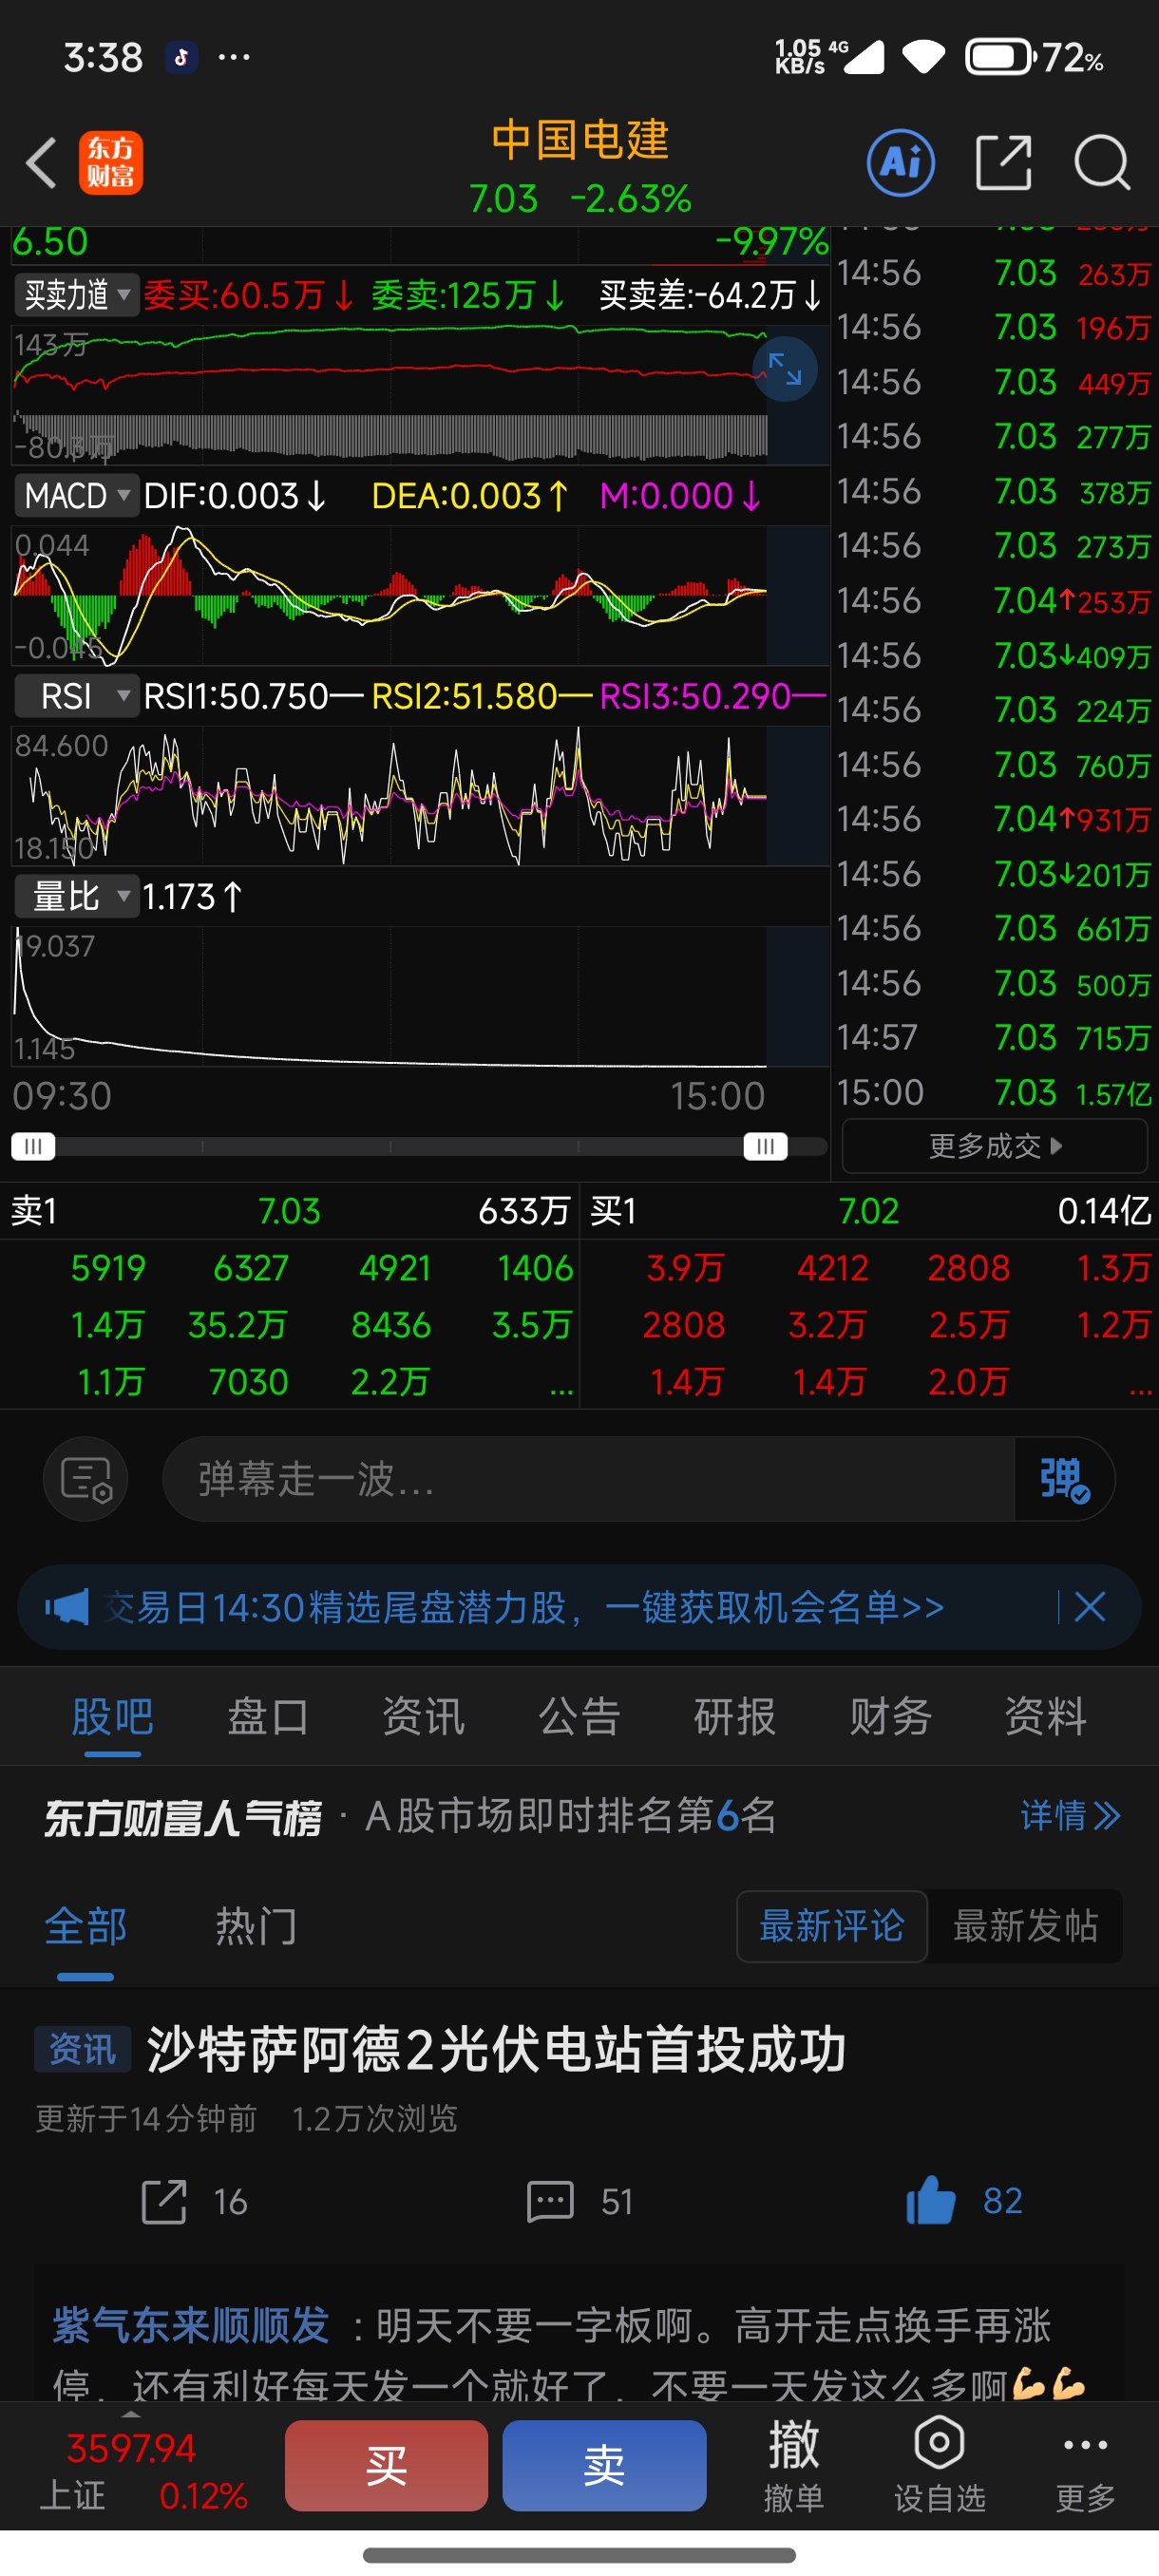
Task: Tap buy queue order 3.9万
Action: tap(685, 1268)
